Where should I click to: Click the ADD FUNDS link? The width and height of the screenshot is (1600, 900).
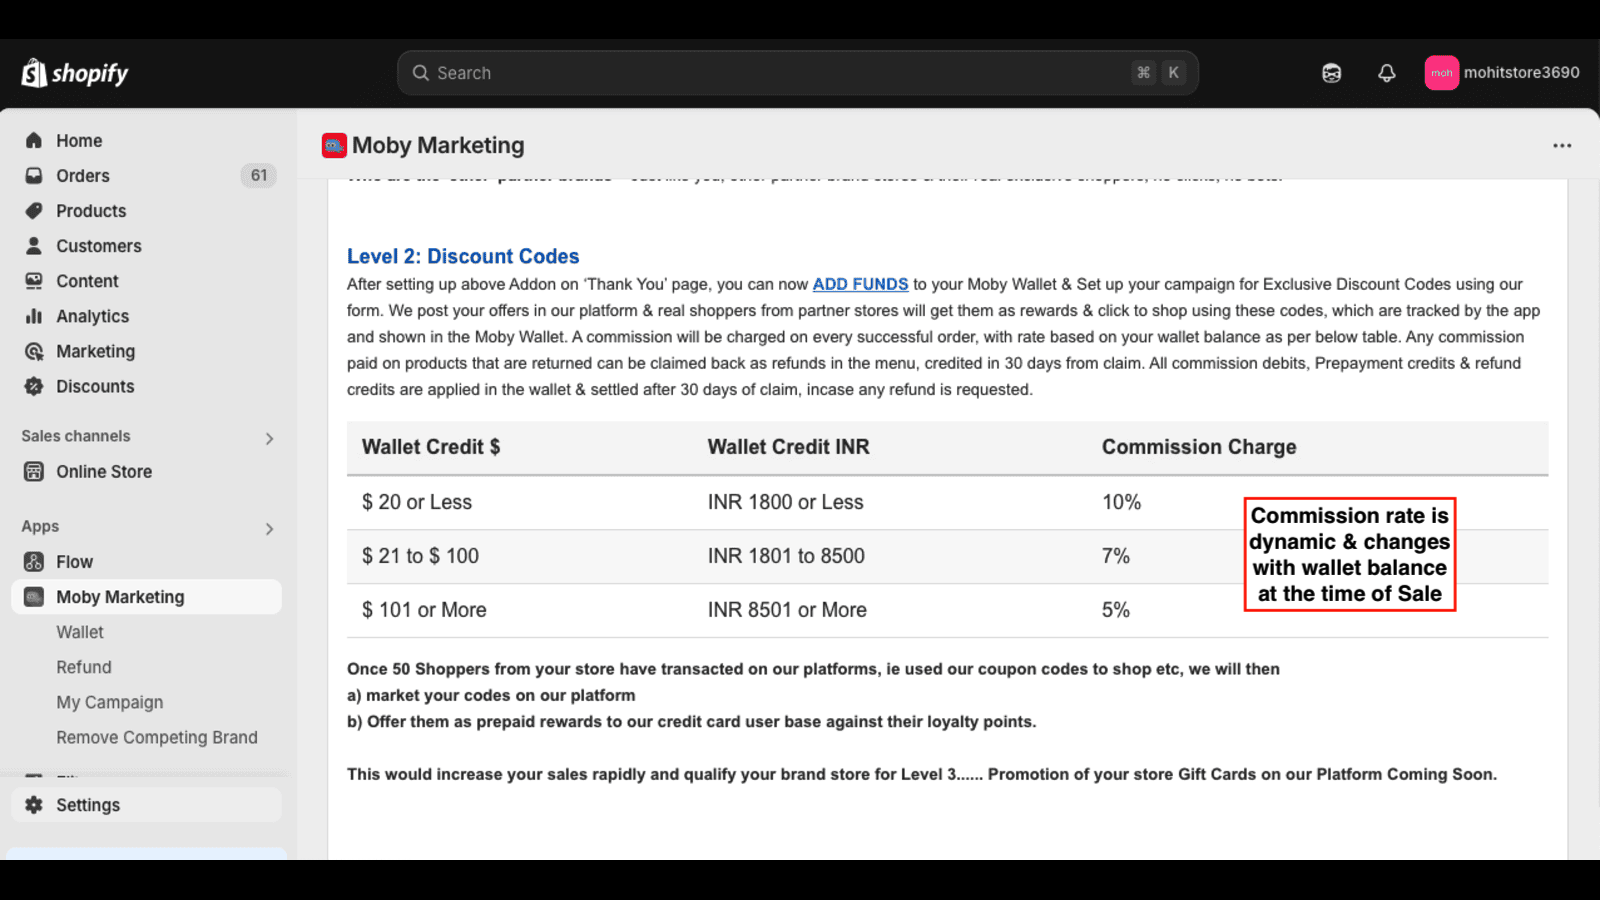[860, 284]
